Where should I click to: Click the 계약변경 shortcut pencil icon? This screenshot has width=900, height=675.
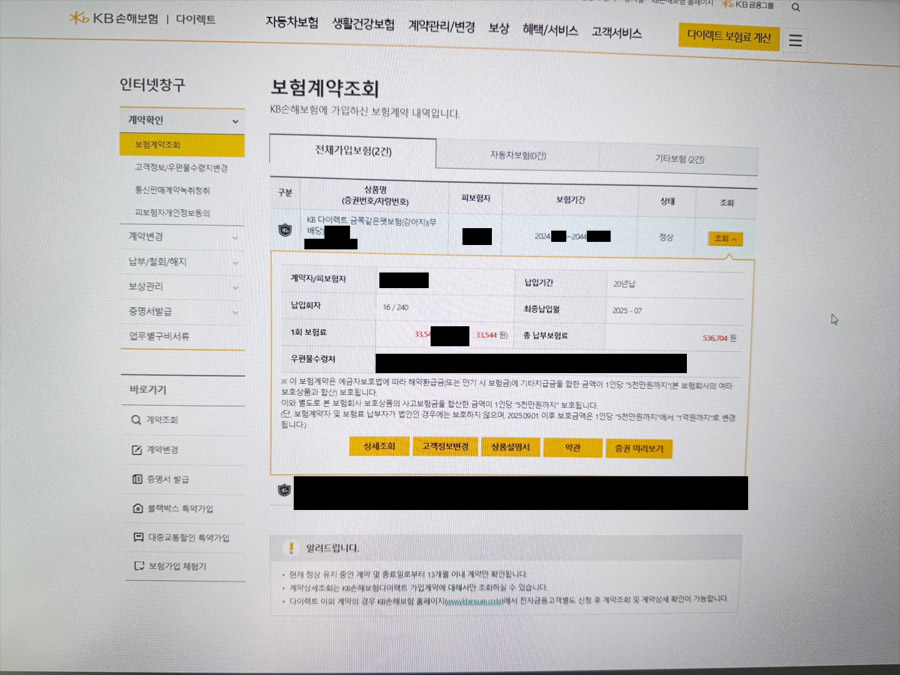[x=137, y=449]
